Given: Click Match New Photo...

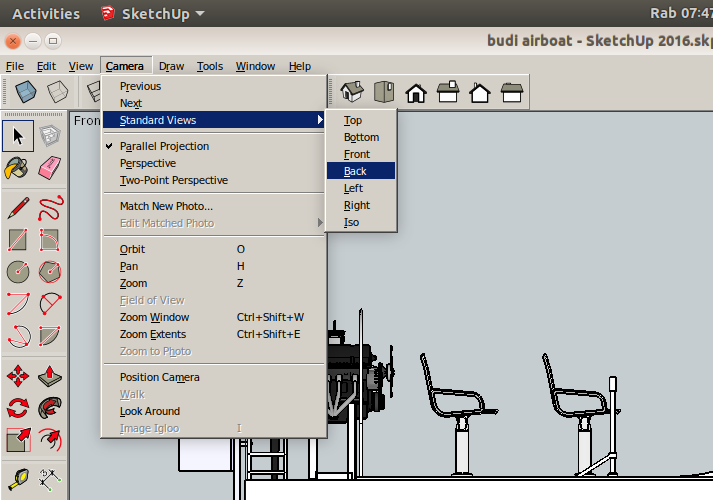Looking at the screenshot, I should point(213,206).
